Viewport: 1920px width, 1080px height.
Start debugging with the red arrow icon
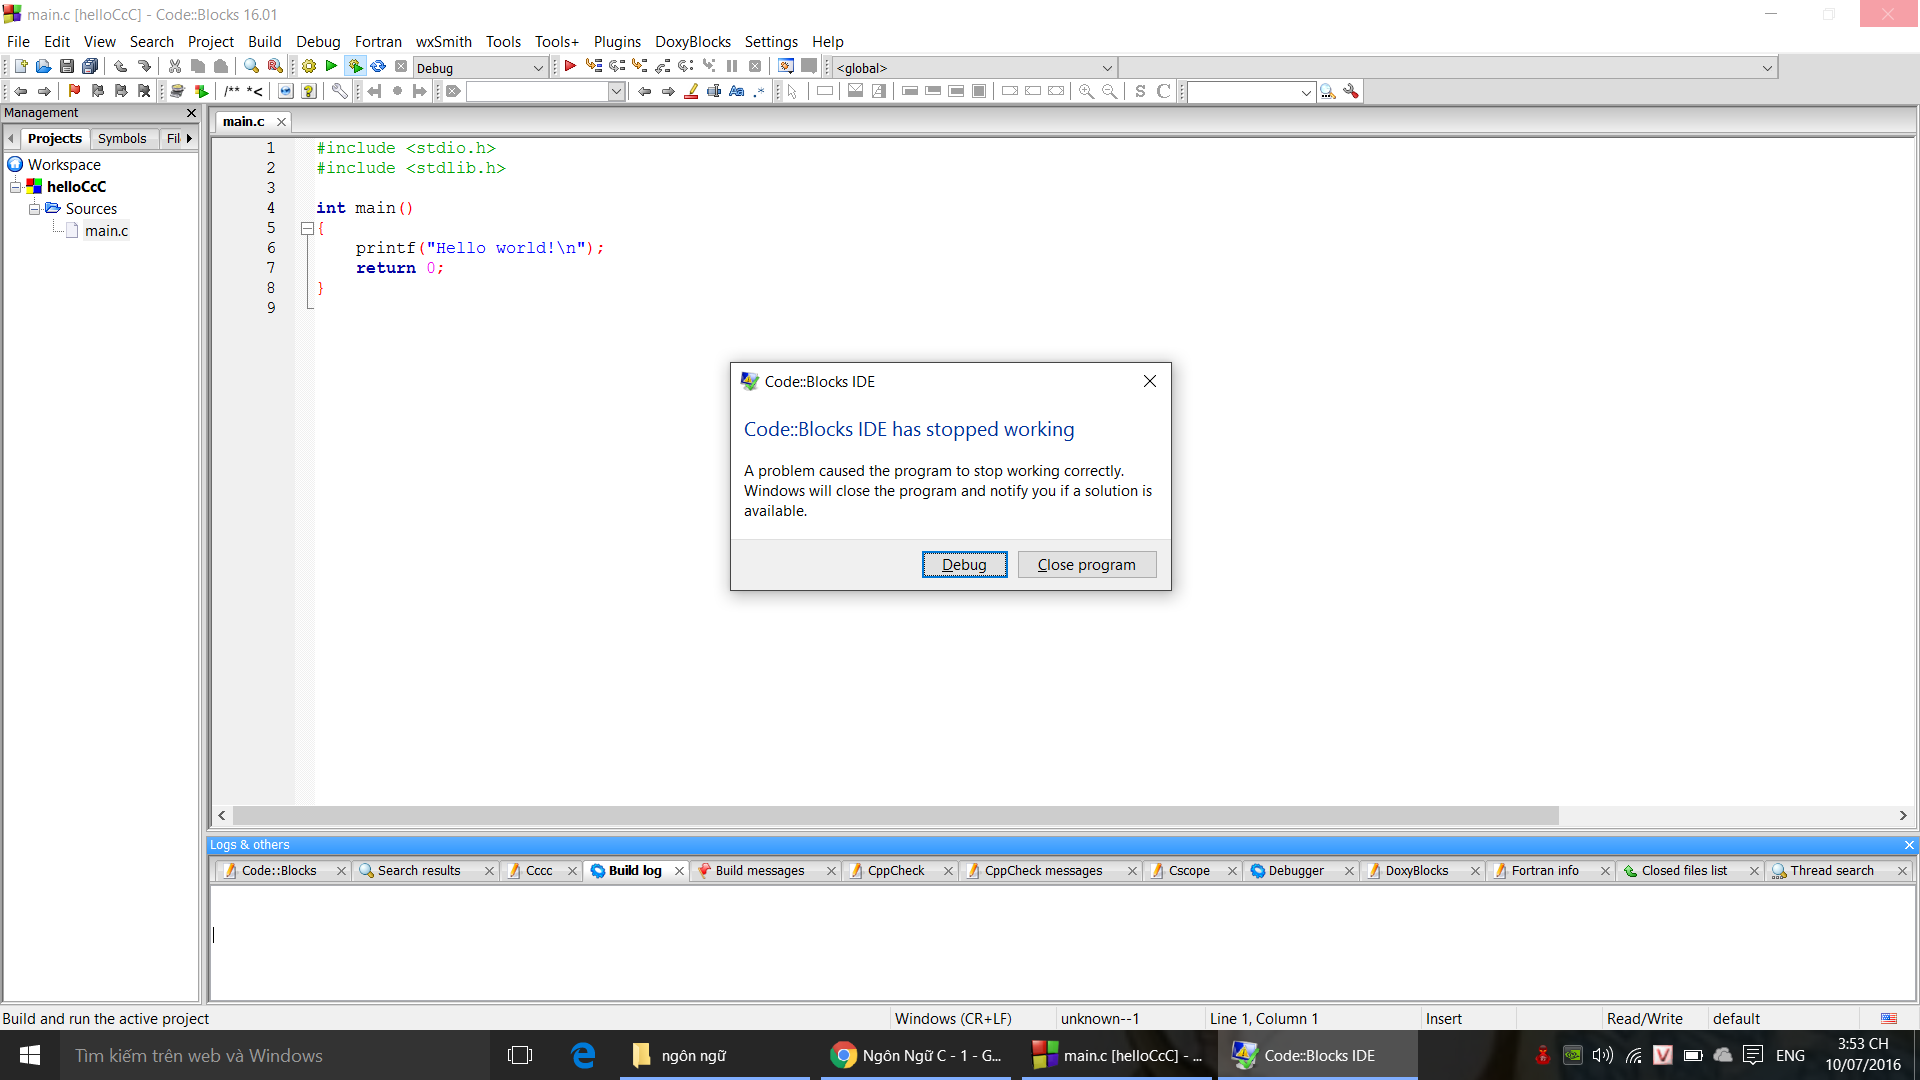point(570,67)
